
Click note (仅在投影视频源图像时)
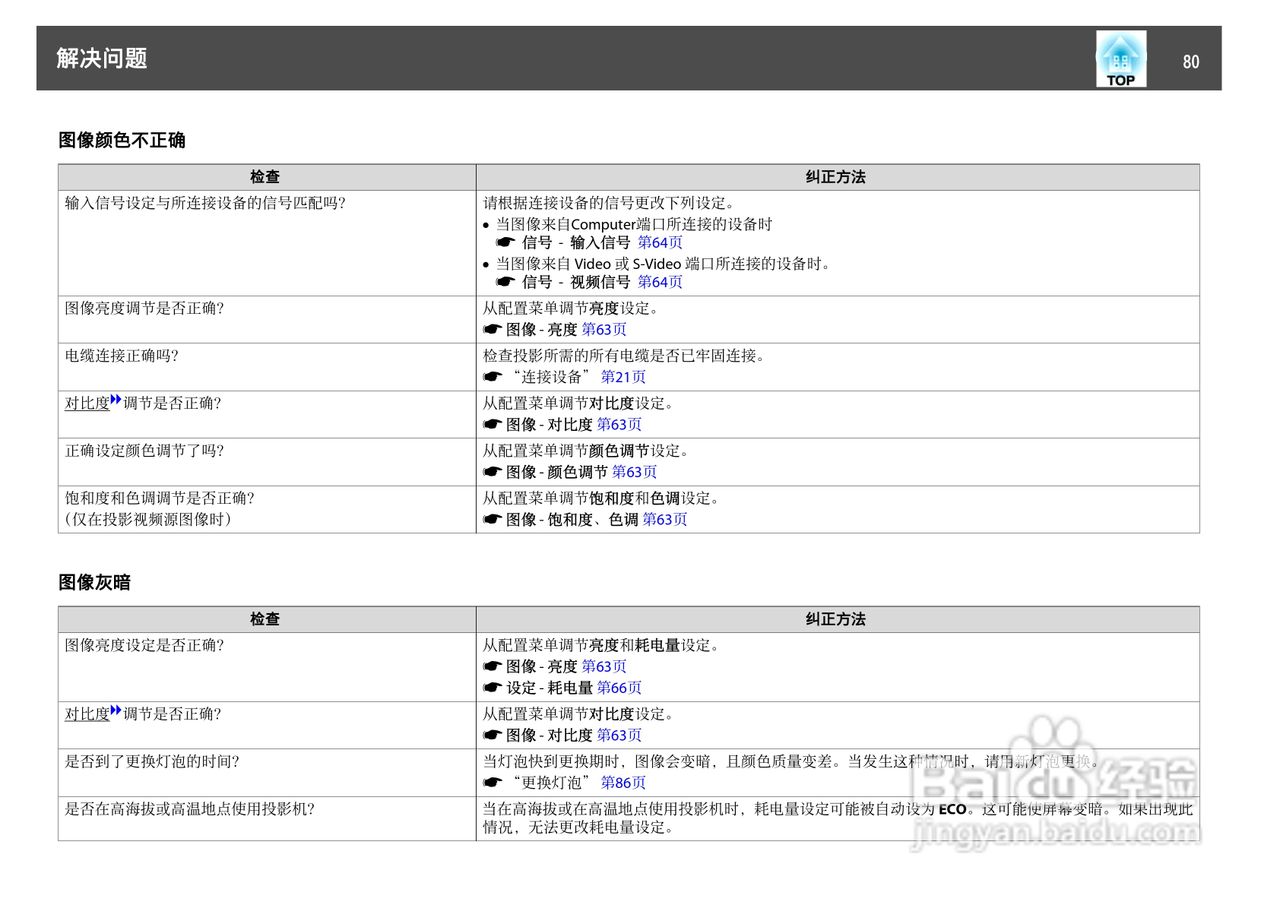pos(148,519)
